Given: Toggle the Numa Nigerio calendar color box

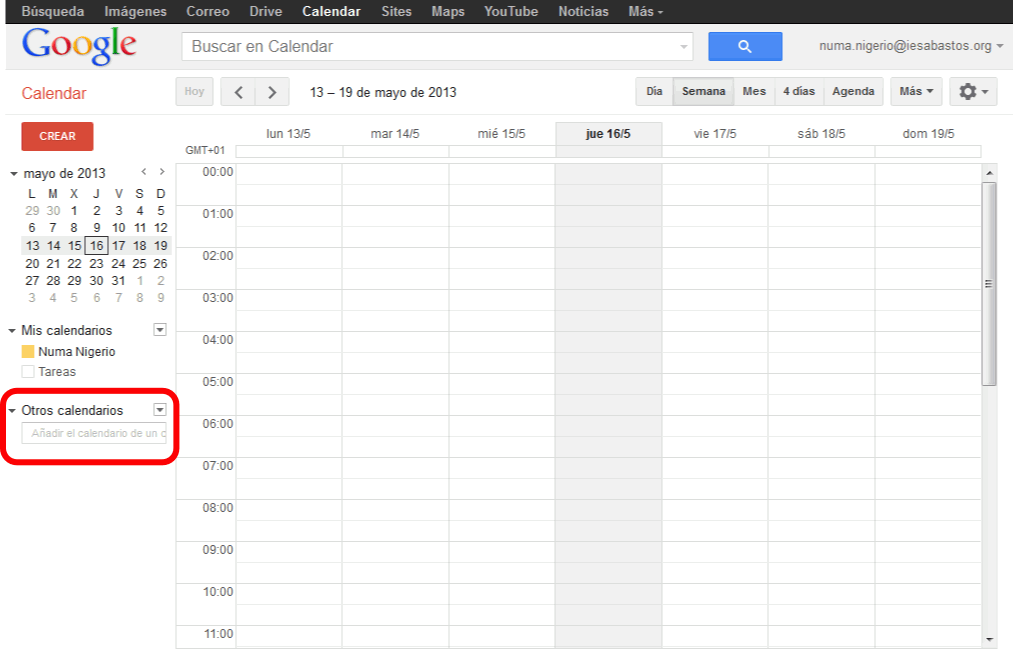Looking at the screenshot, I should coord(28,351).
